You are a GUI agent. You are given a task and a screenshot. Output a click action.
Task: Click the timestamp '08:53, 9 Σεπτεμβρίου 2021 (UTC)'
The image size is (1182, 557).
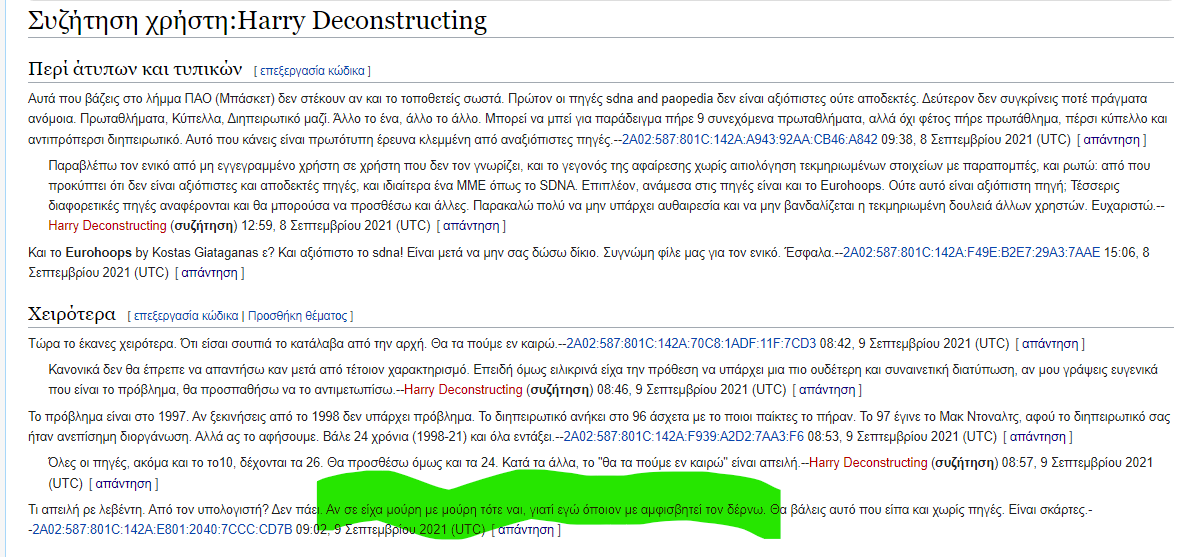click(x=902, y=436)
